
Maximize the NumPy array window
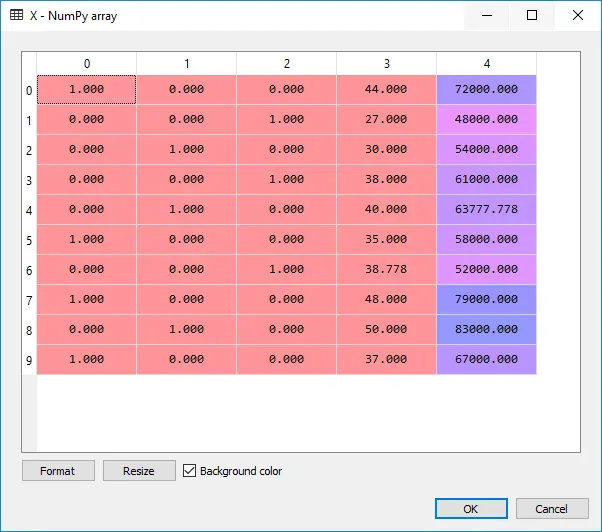[532, 15]
